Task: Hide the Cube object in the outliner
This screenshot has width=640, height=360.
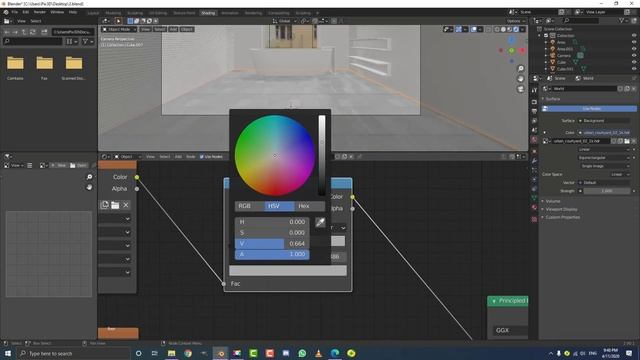Action: coord(634,62)
